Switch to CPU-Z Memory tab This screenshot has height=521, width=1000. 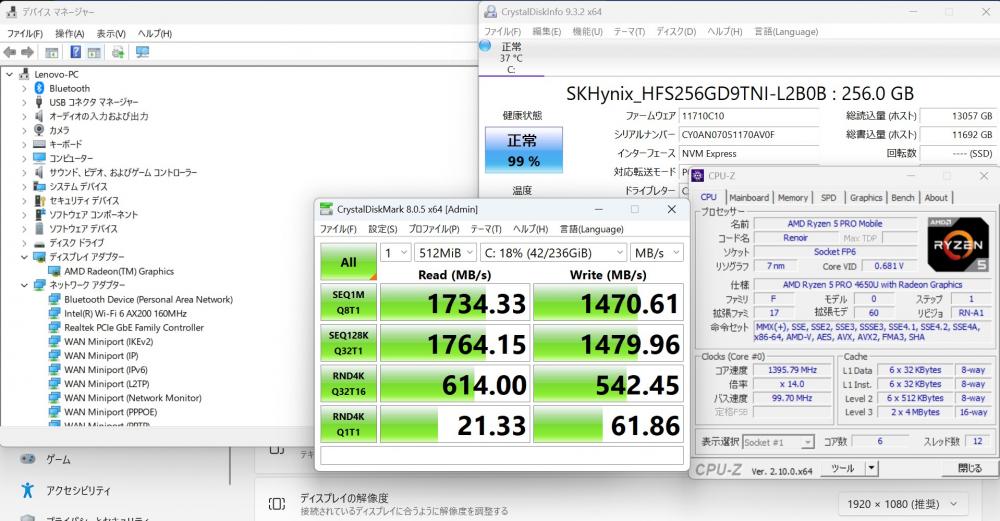click(x=793, y=198)
